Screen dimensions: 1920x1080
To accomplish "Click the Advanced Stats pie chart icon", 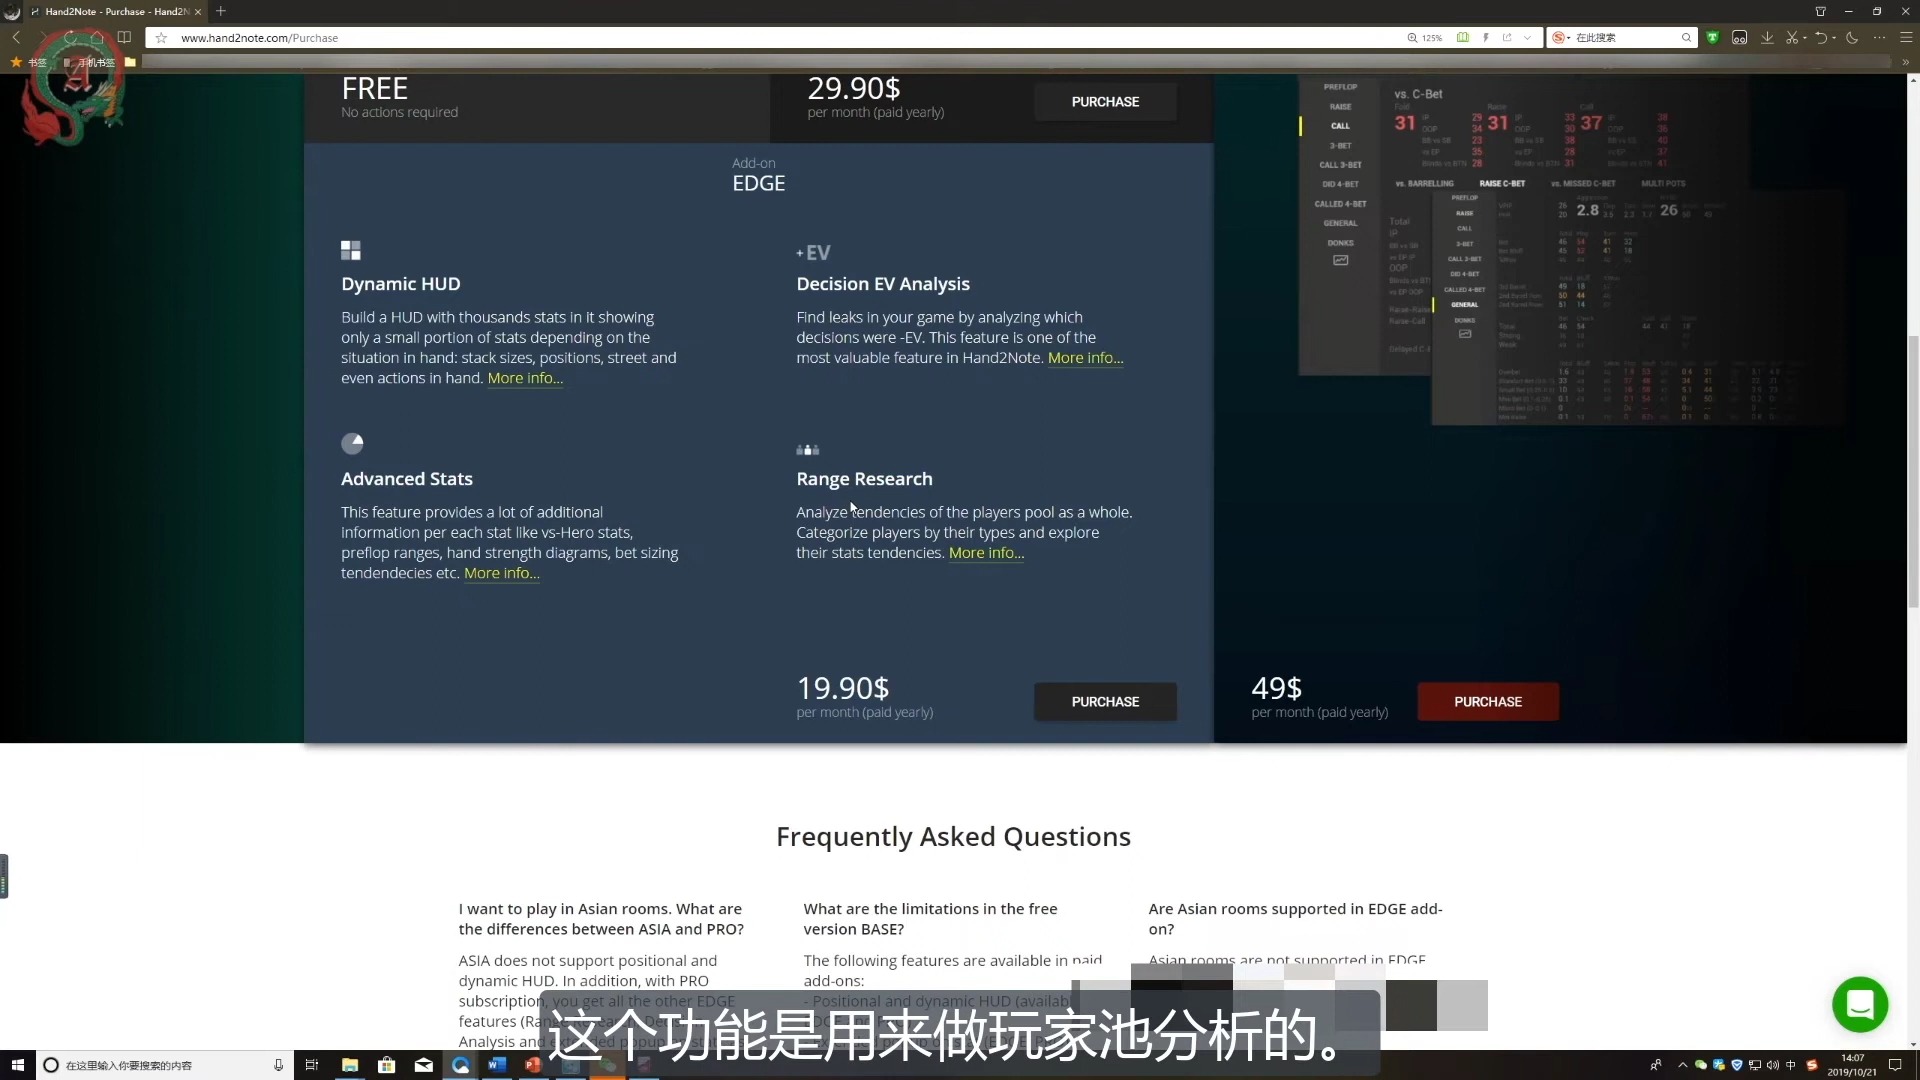I will pos(352,443).
